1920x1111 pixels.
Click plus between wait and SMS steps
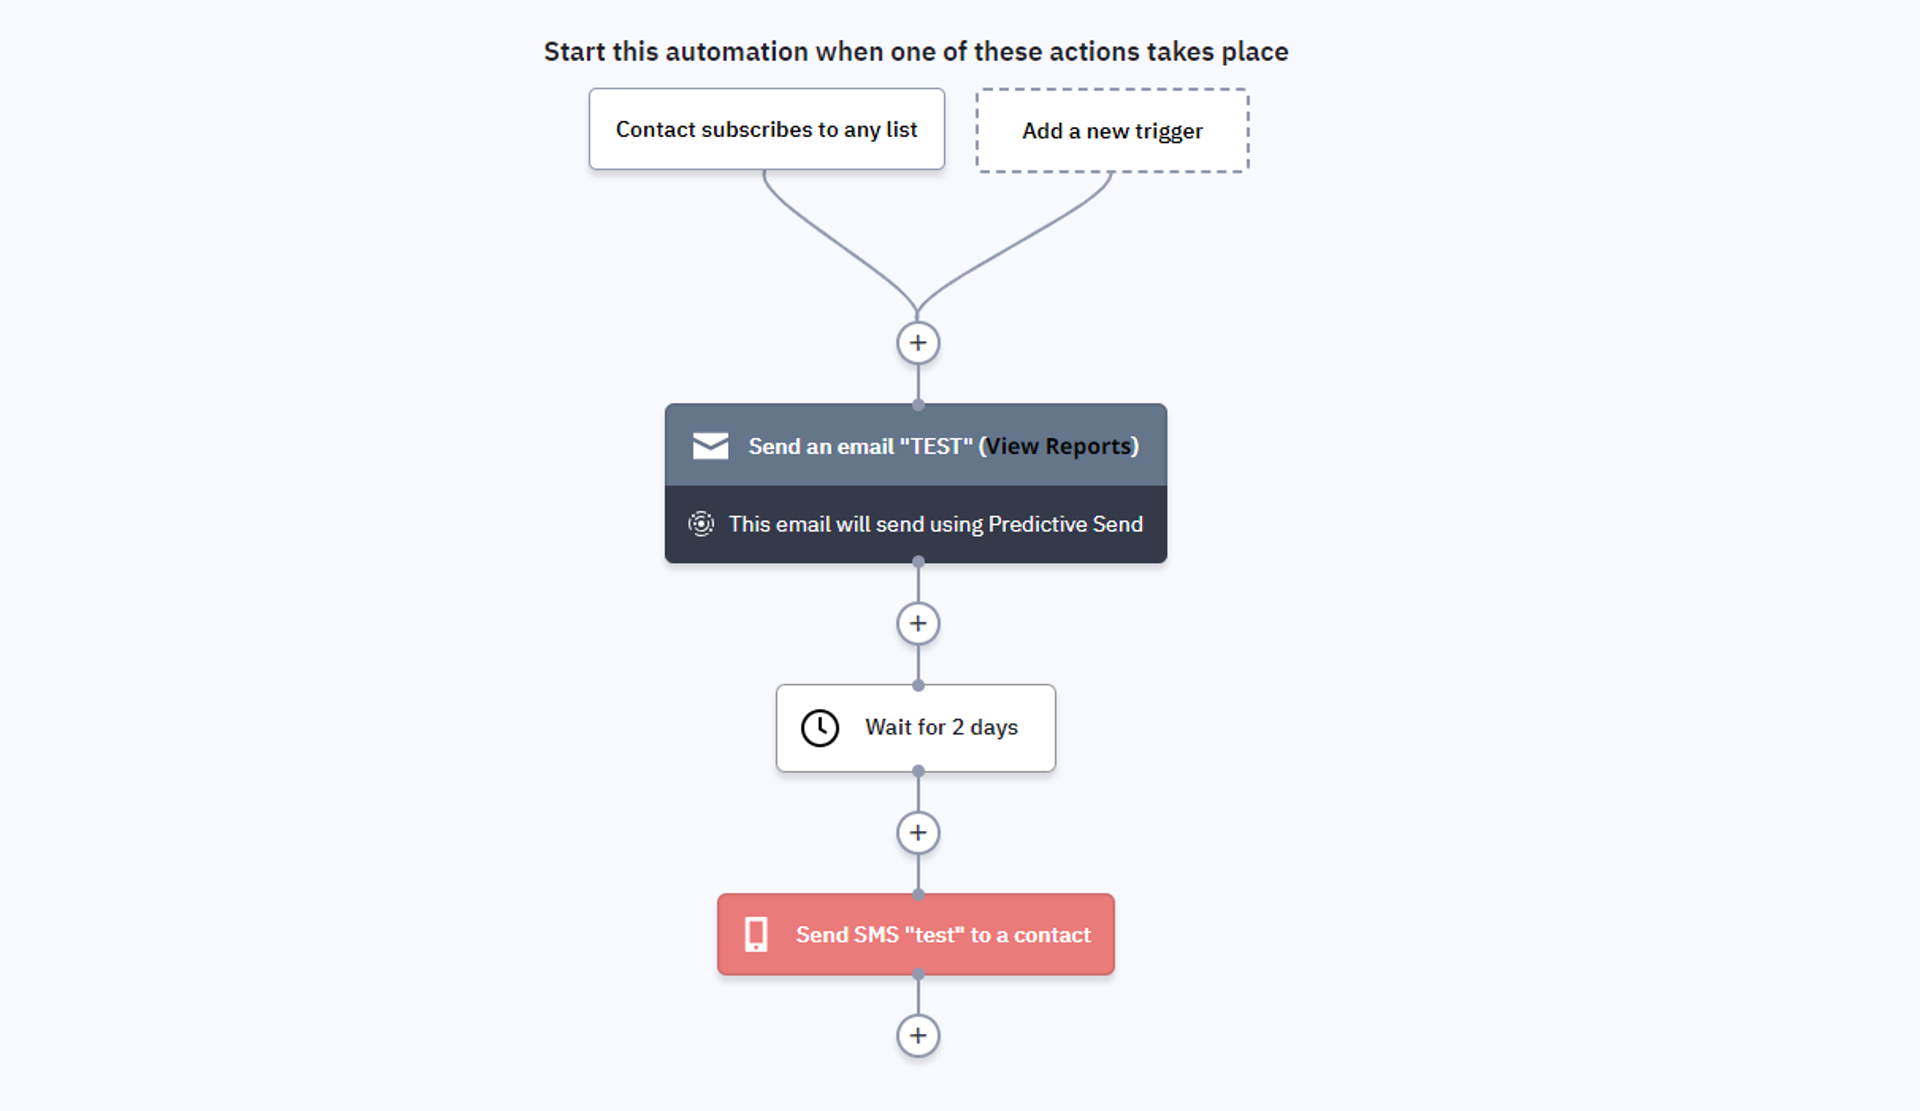[918, 833]
